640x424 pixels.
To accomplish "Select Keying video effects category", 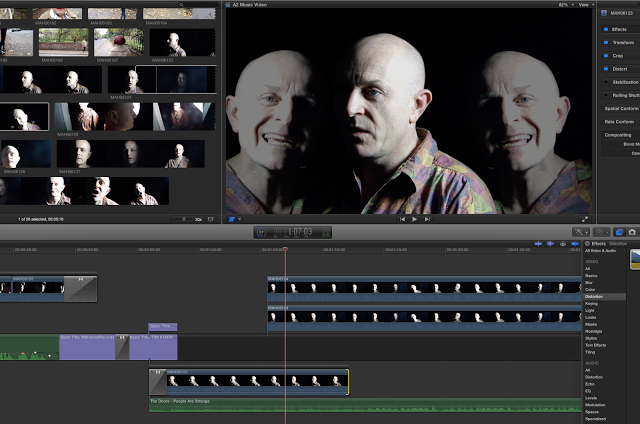I will (591, 304).
